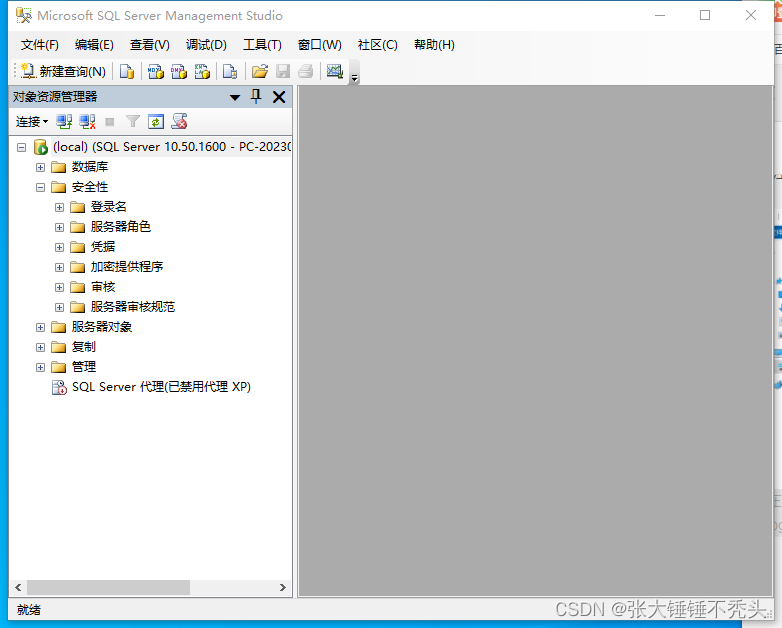The height and width of the screenshot is (628, 782).
Task: Click the Object Explorer horizontal scrollbar thumb
Action: coord(108,587)
